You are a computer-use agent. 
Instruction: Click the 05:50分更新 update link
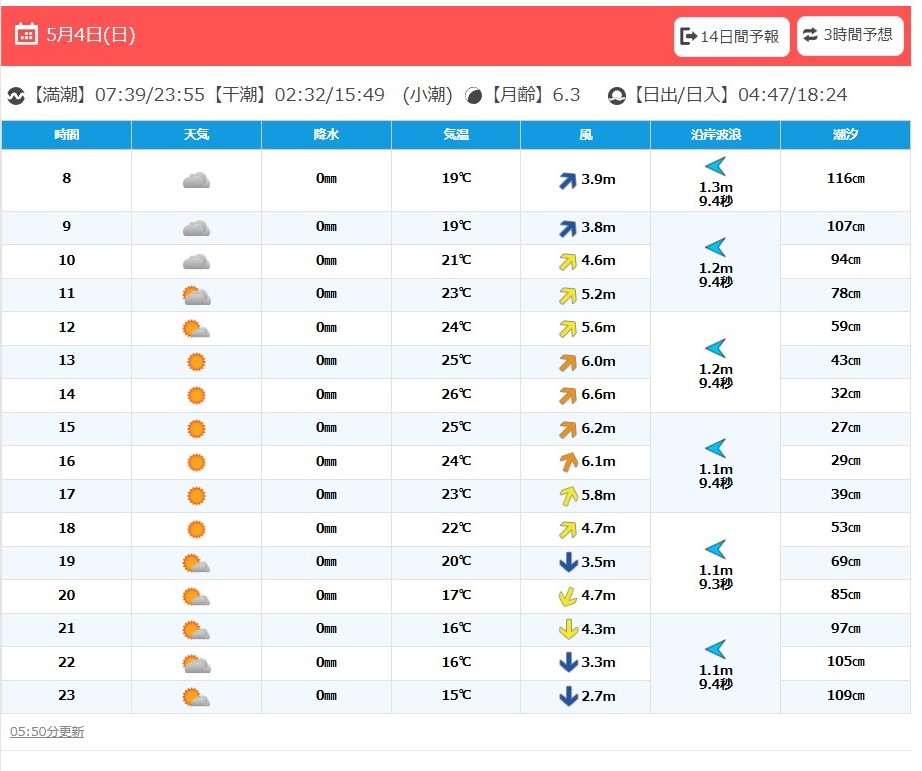(47, 732)
